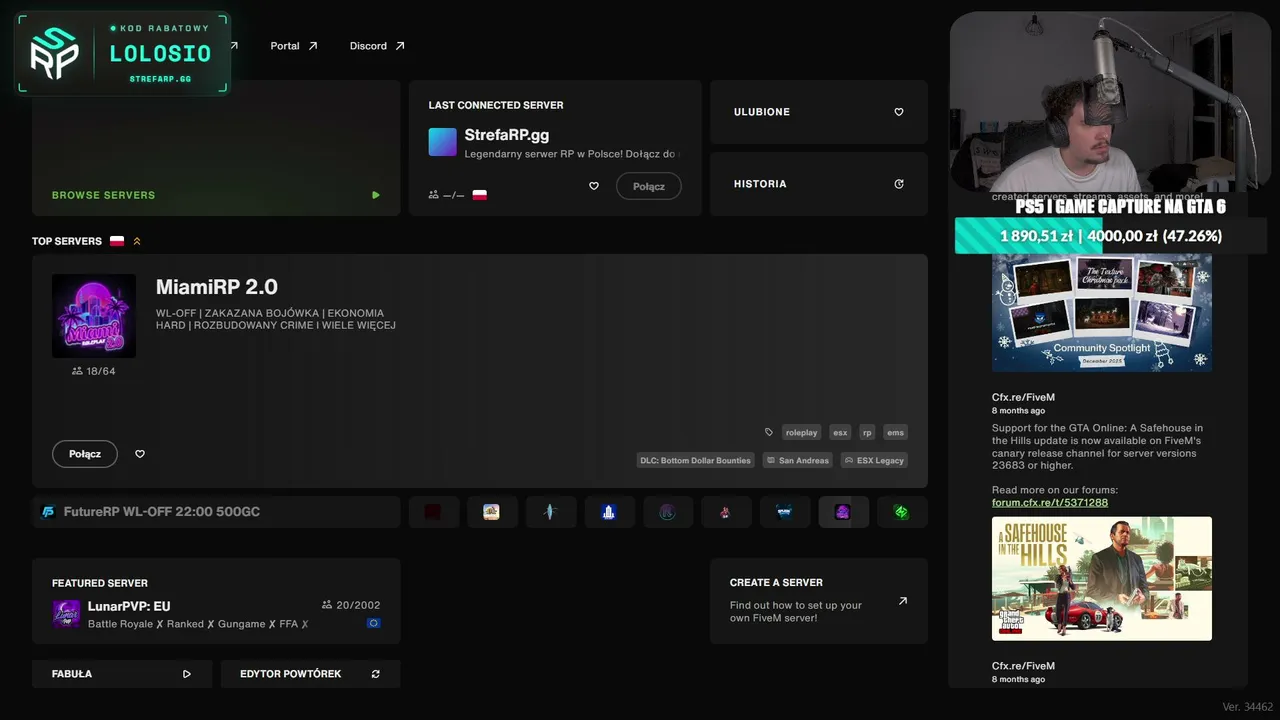1280x720 pixels.
Task: Select the FutureRP server logo icon
Action: (48, 512)
